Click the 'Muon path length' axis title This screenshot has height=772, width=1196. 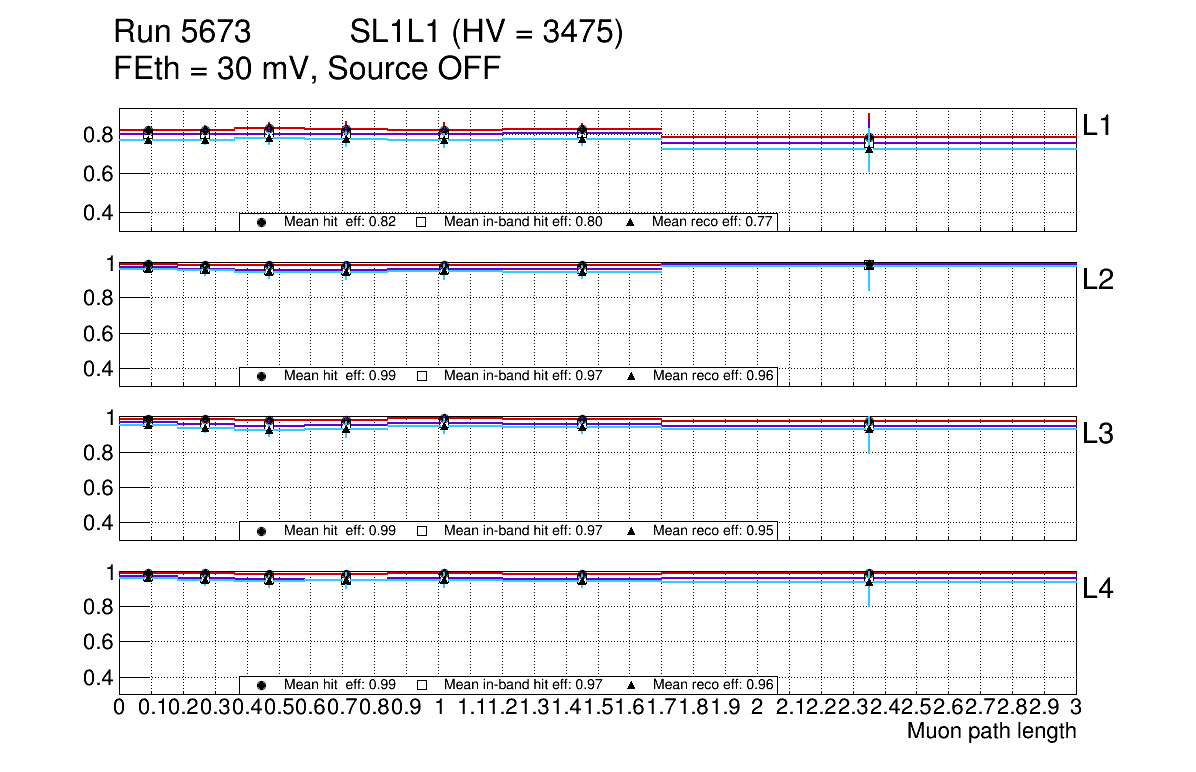[x=991, y=731]
